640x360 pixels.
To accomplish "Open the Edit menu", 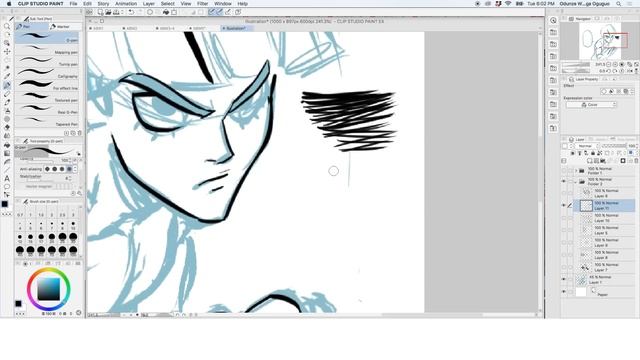I will (87, 4).
